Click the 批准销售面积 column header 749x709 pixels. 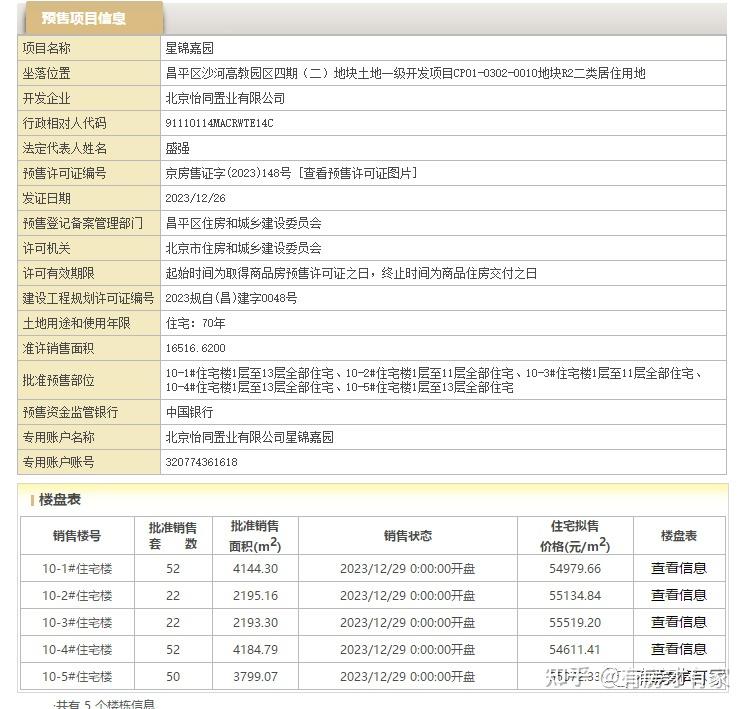255,536
